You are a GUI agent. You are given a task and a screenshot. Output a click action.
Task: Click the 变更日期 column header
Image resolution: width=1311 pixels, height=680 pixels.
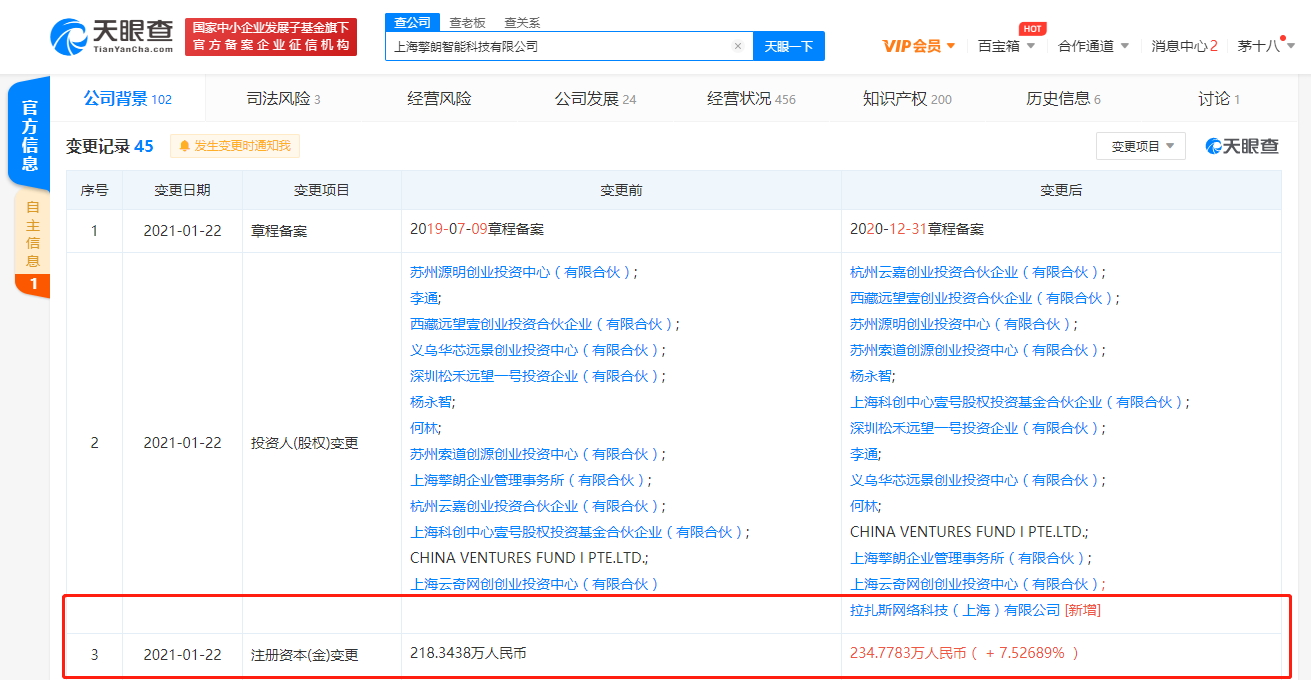[182, 190]
